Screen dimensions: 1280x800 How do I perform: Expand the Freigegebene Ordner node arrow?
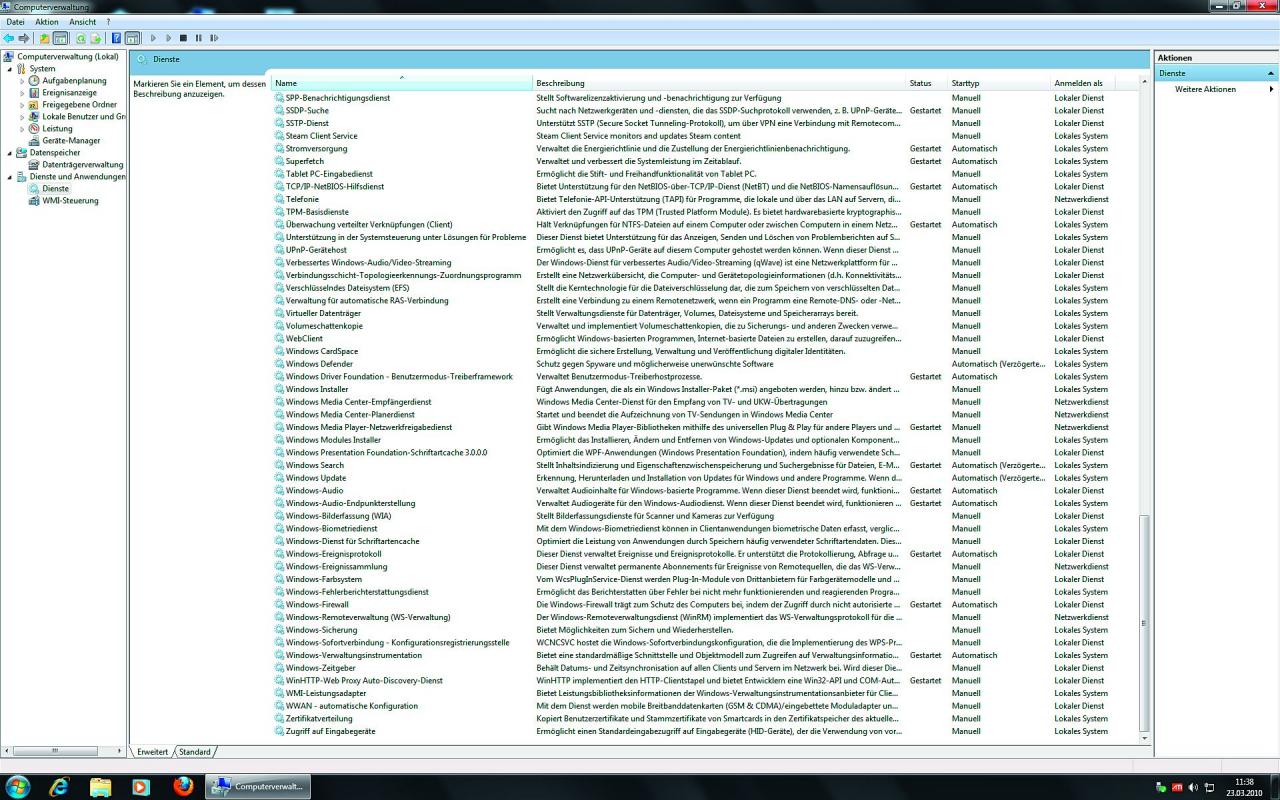22,105
